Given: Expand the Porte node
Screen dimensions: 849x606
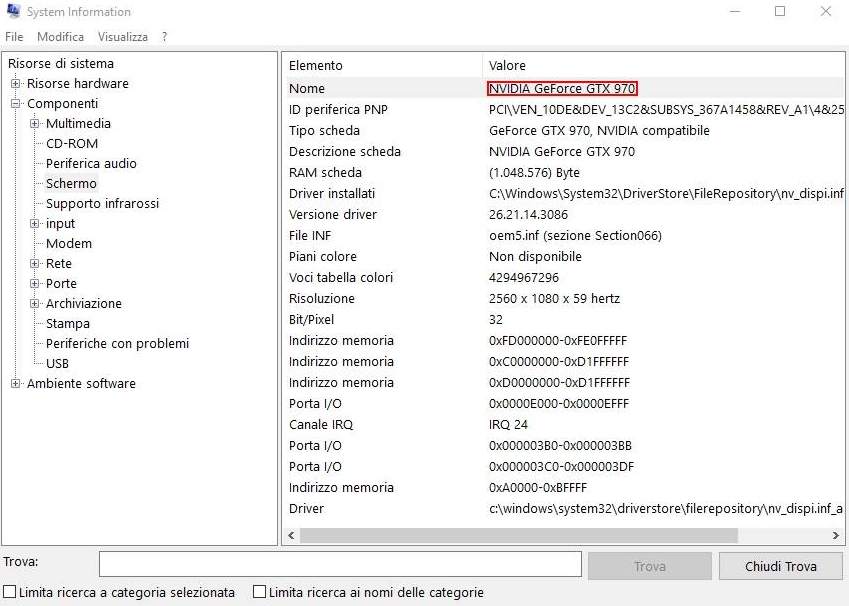Looking at the screenshot, I should pyautogui.click(x=35, y=284).
